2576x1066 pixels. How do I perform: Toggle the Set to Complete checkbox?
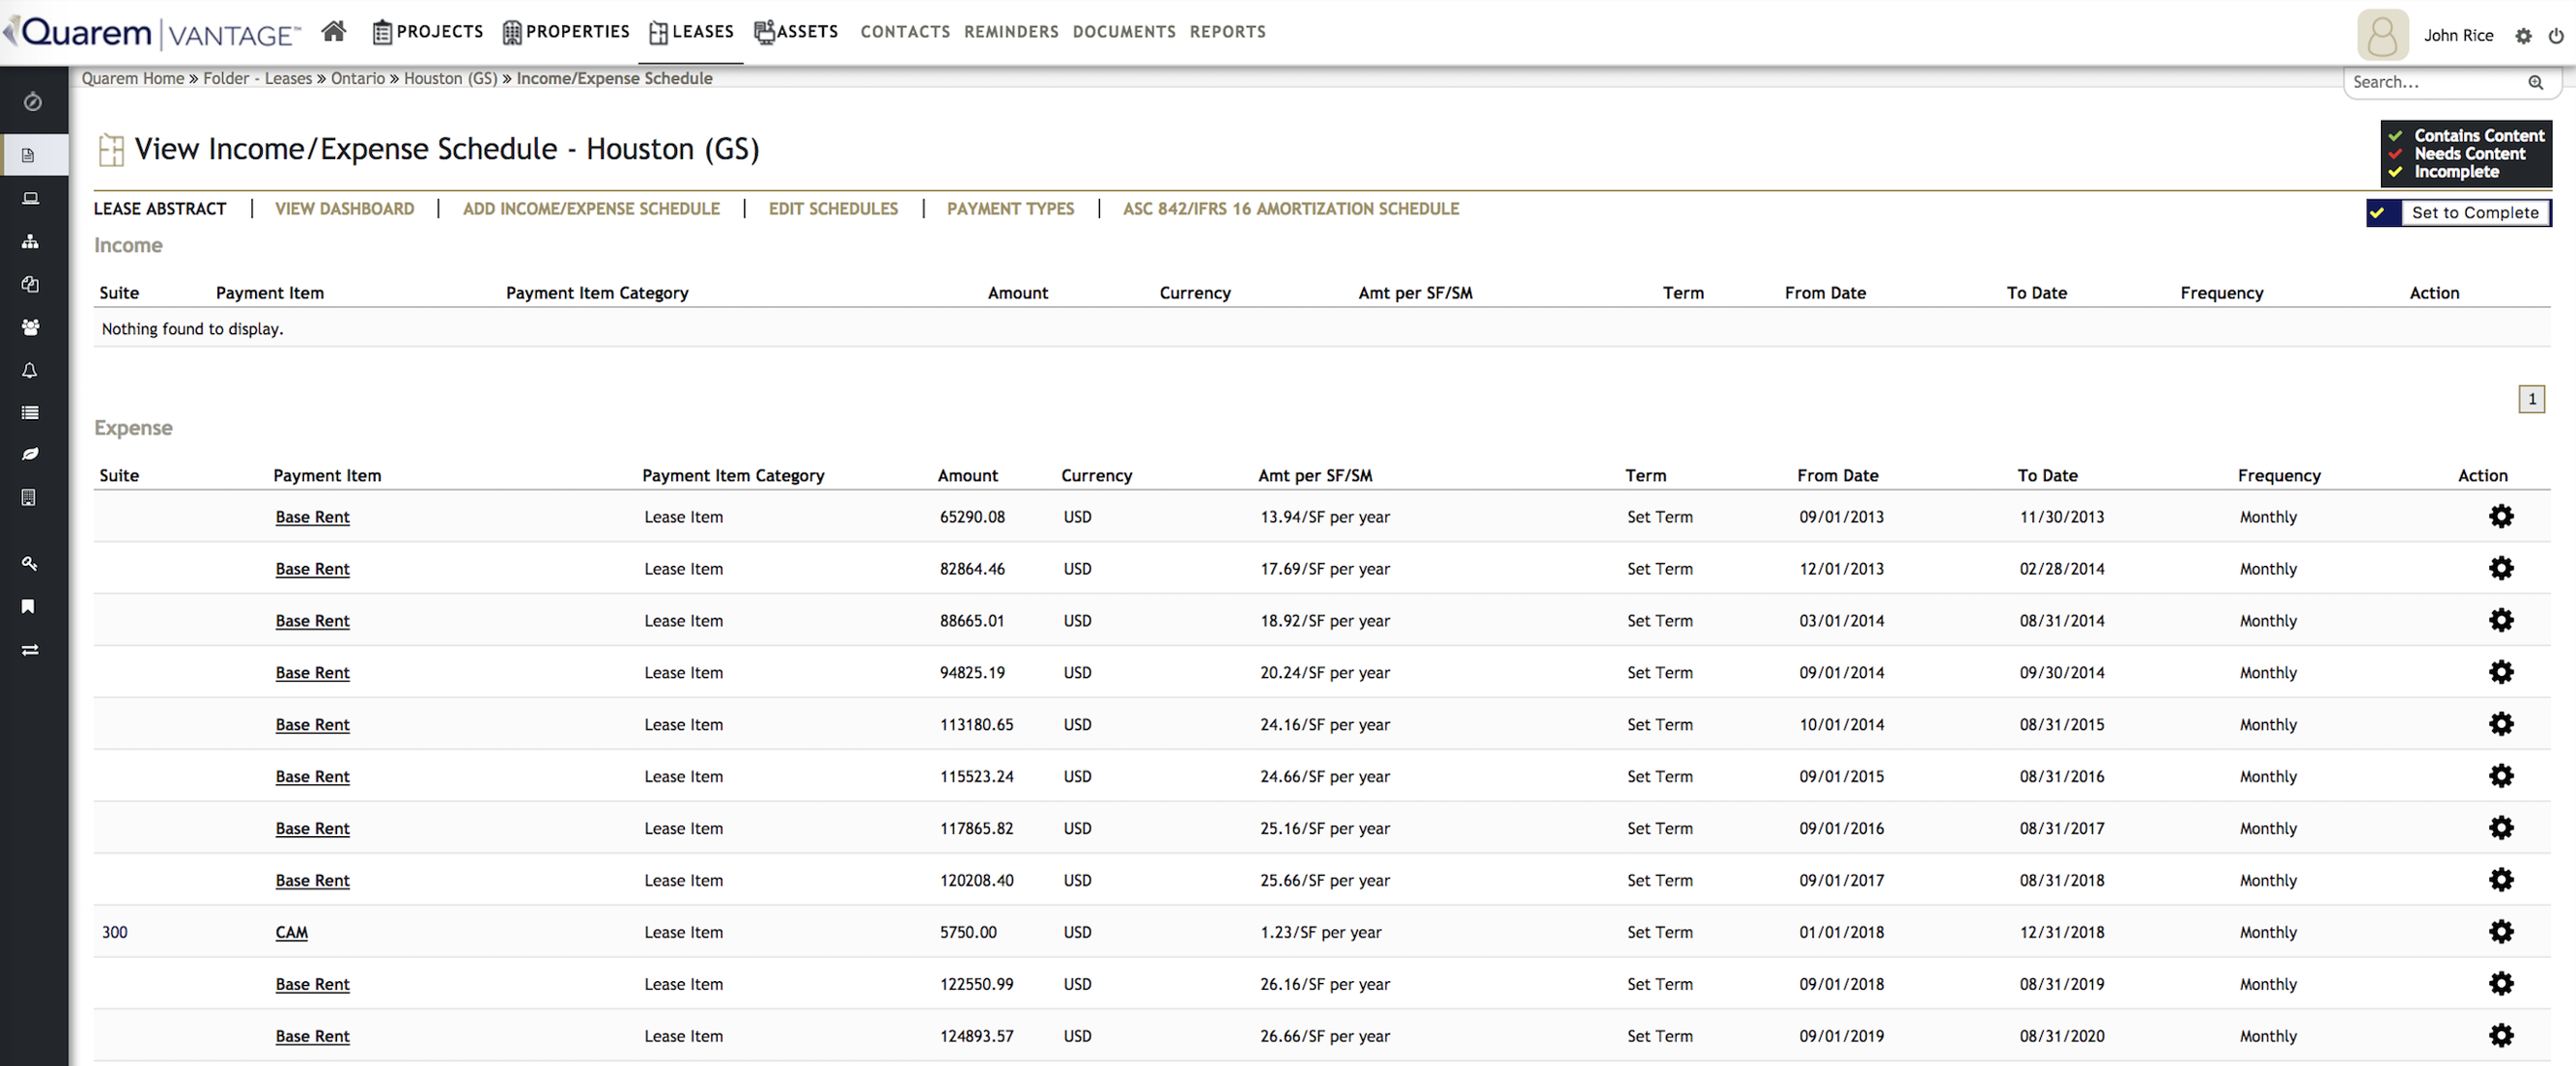point(2378,213)
